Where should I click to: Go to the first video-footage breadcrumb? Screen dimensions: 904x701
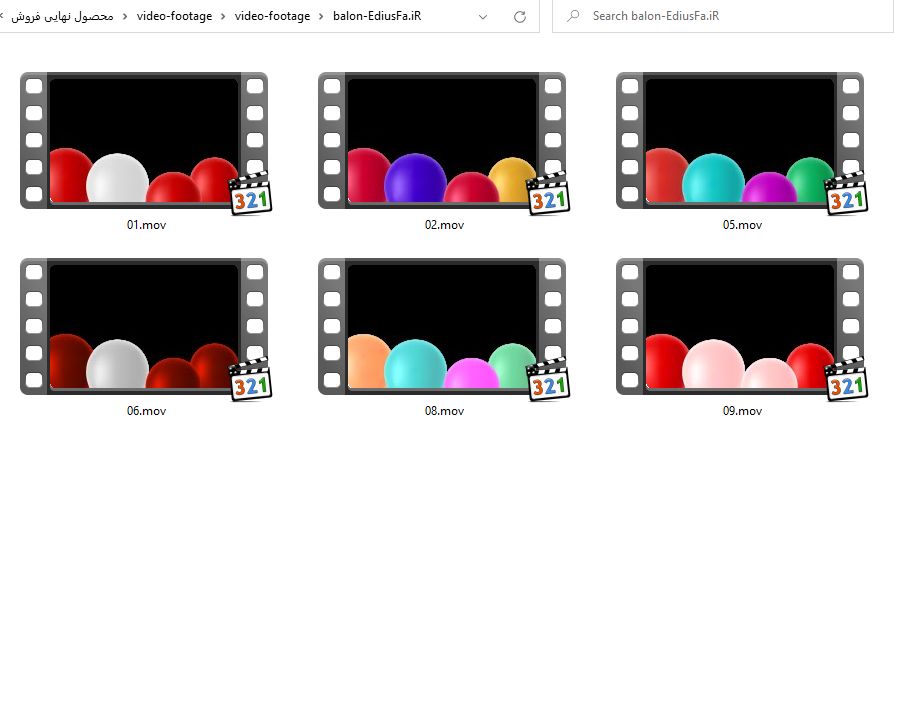click(174, 17)
